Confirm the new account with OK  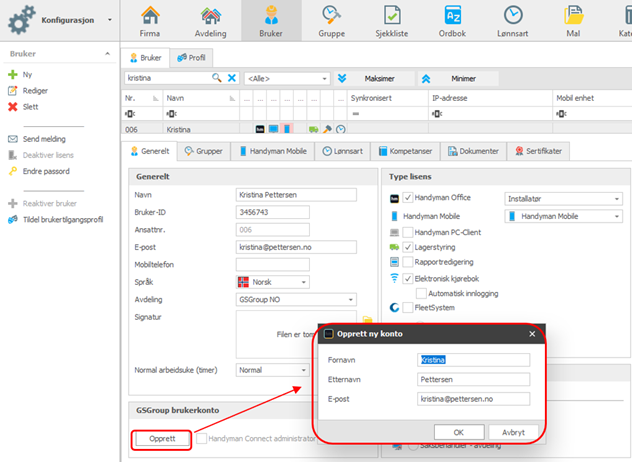[x=459, y=432]
